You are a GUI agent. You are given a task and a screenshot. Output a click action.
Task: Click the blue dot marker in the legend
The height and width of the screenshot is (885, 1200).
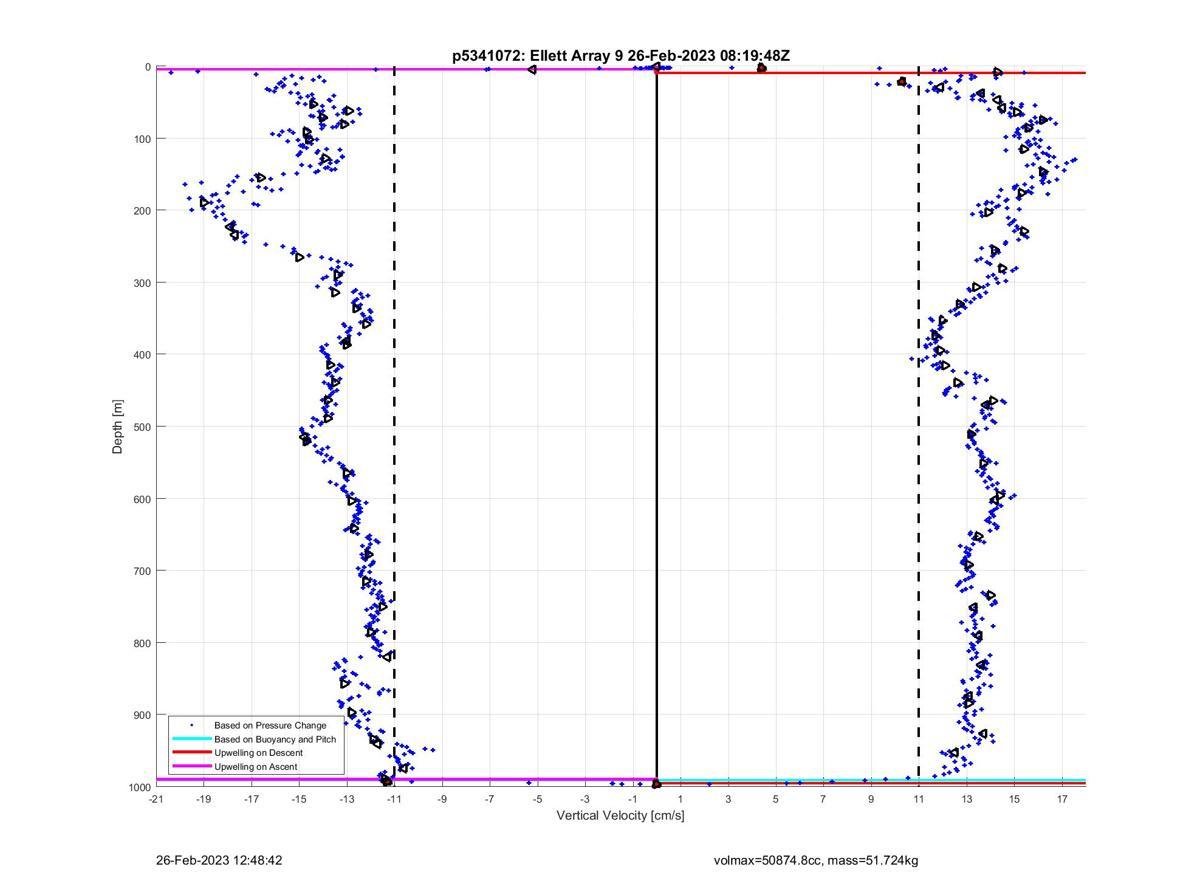click(192, 725)
